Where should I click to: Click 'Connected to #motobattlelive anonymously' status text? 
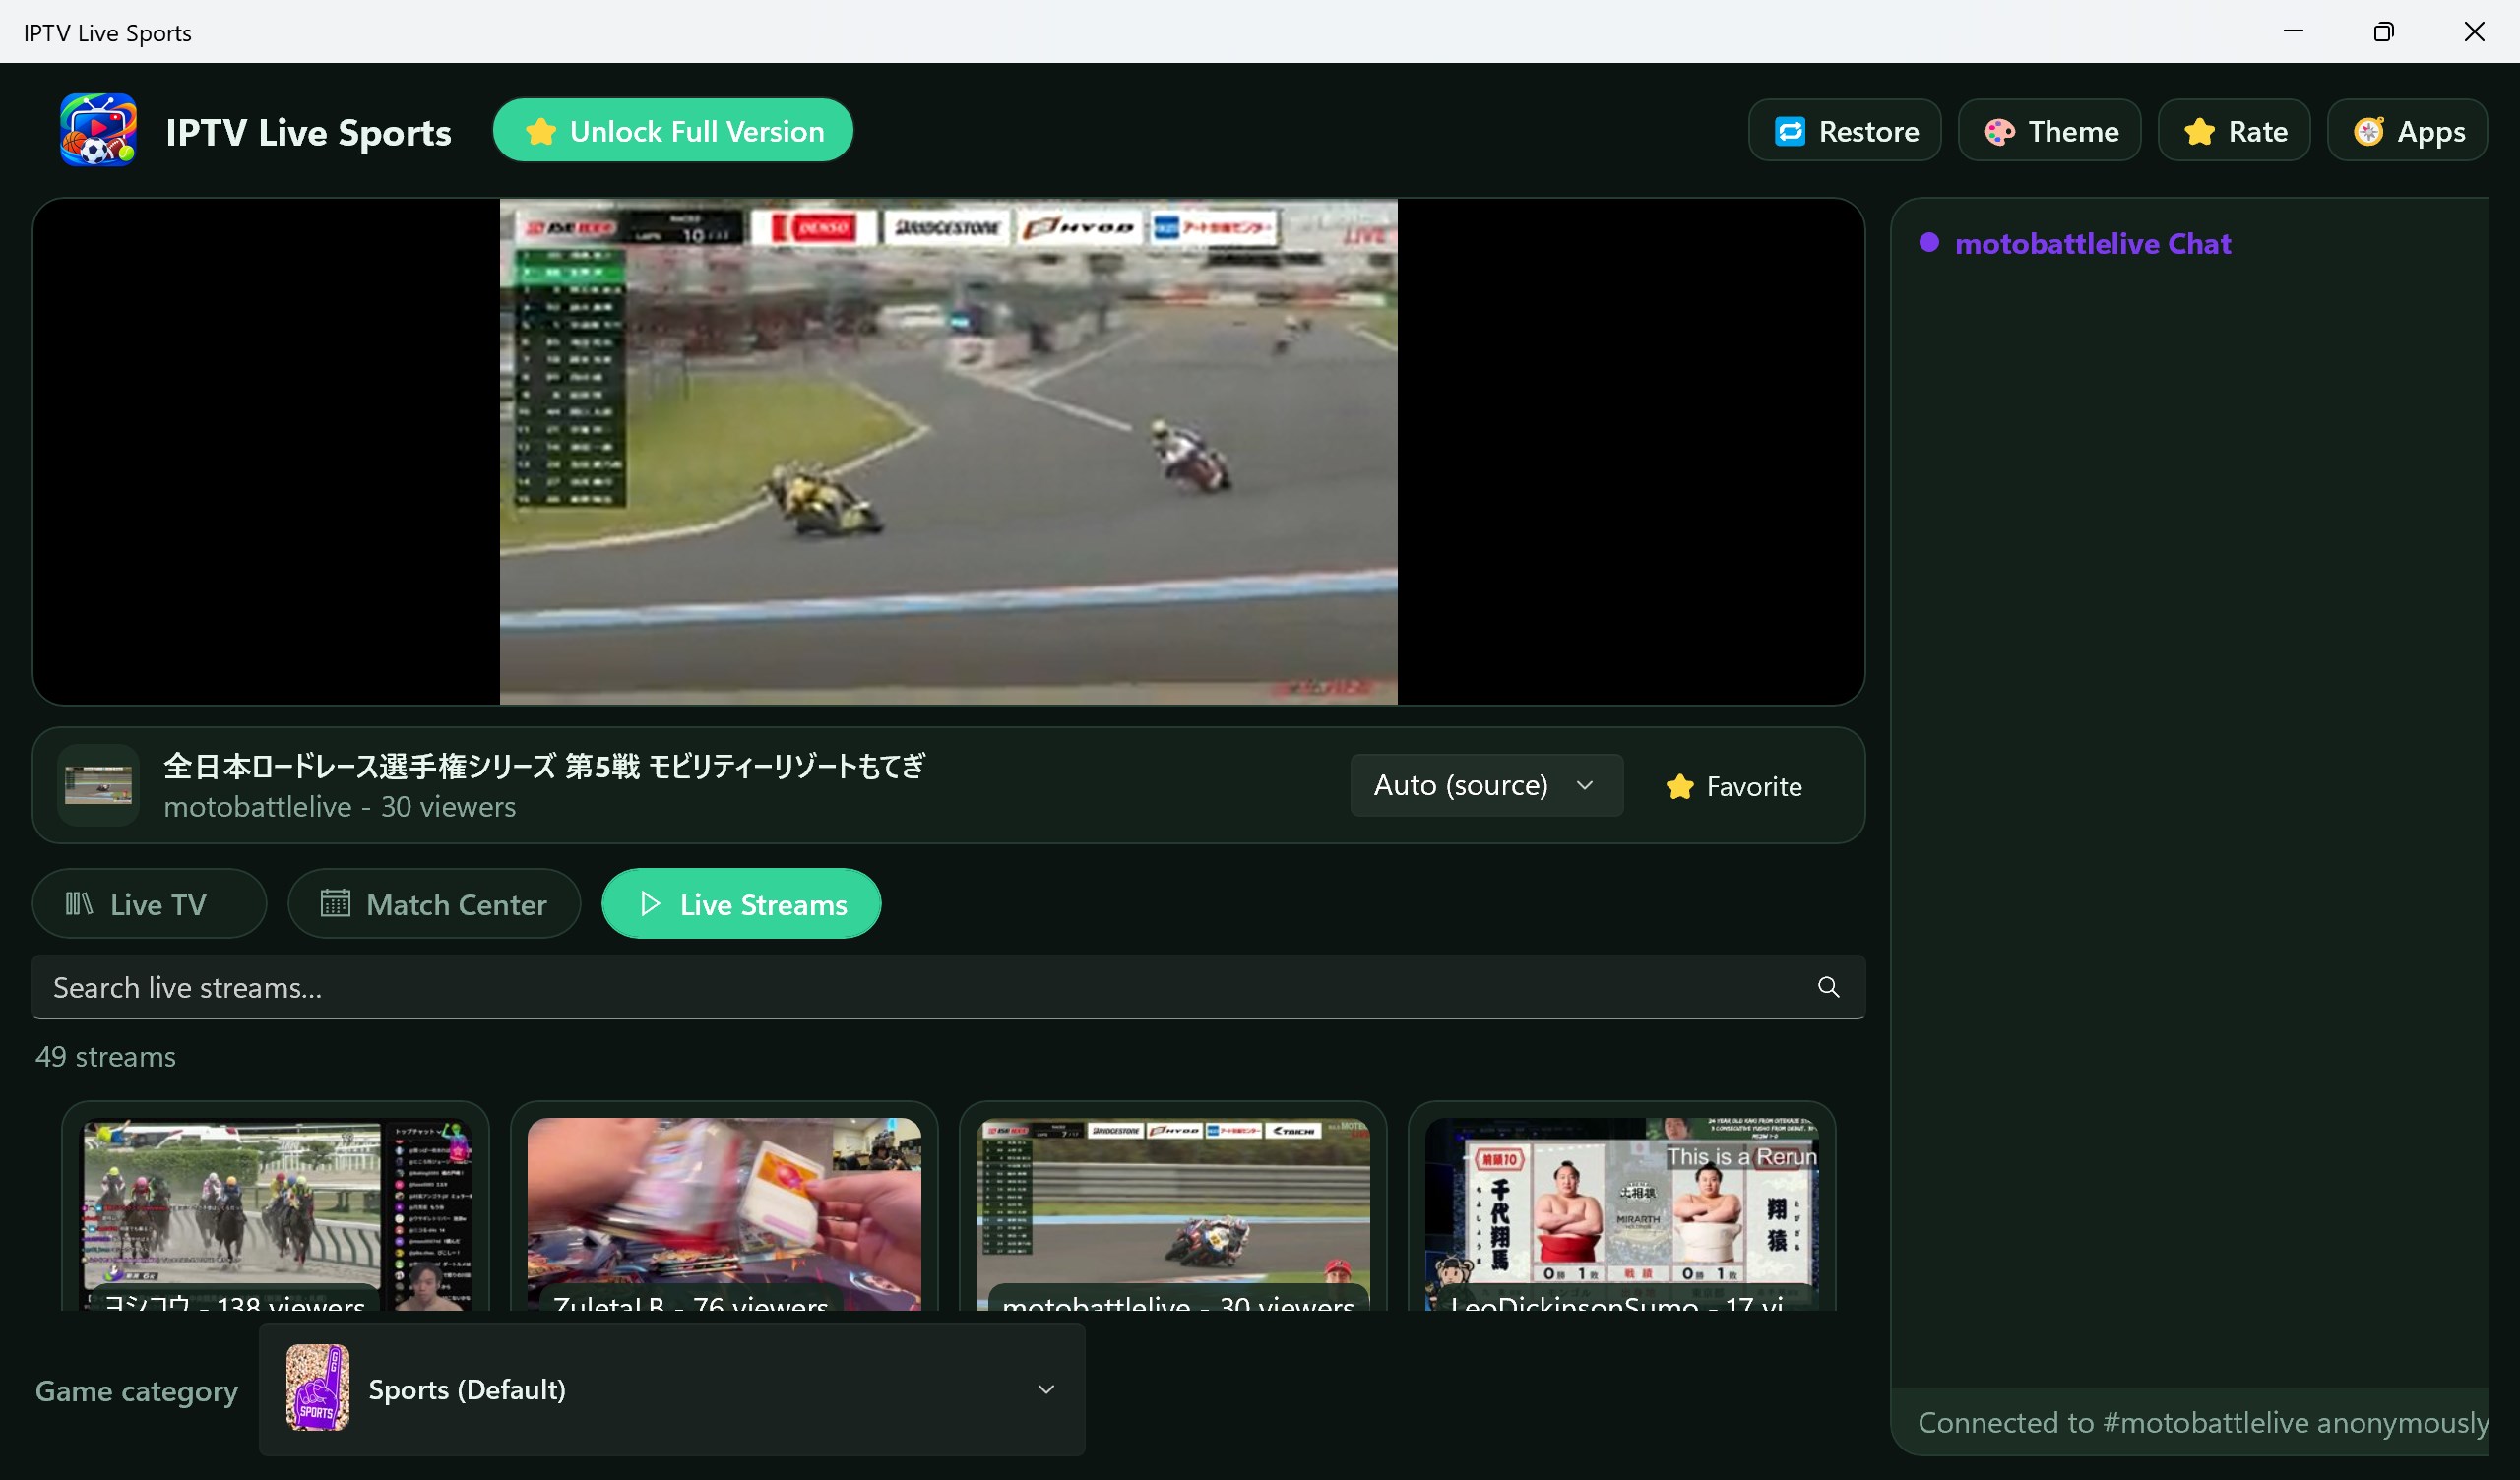[x=2203, y=1422]
